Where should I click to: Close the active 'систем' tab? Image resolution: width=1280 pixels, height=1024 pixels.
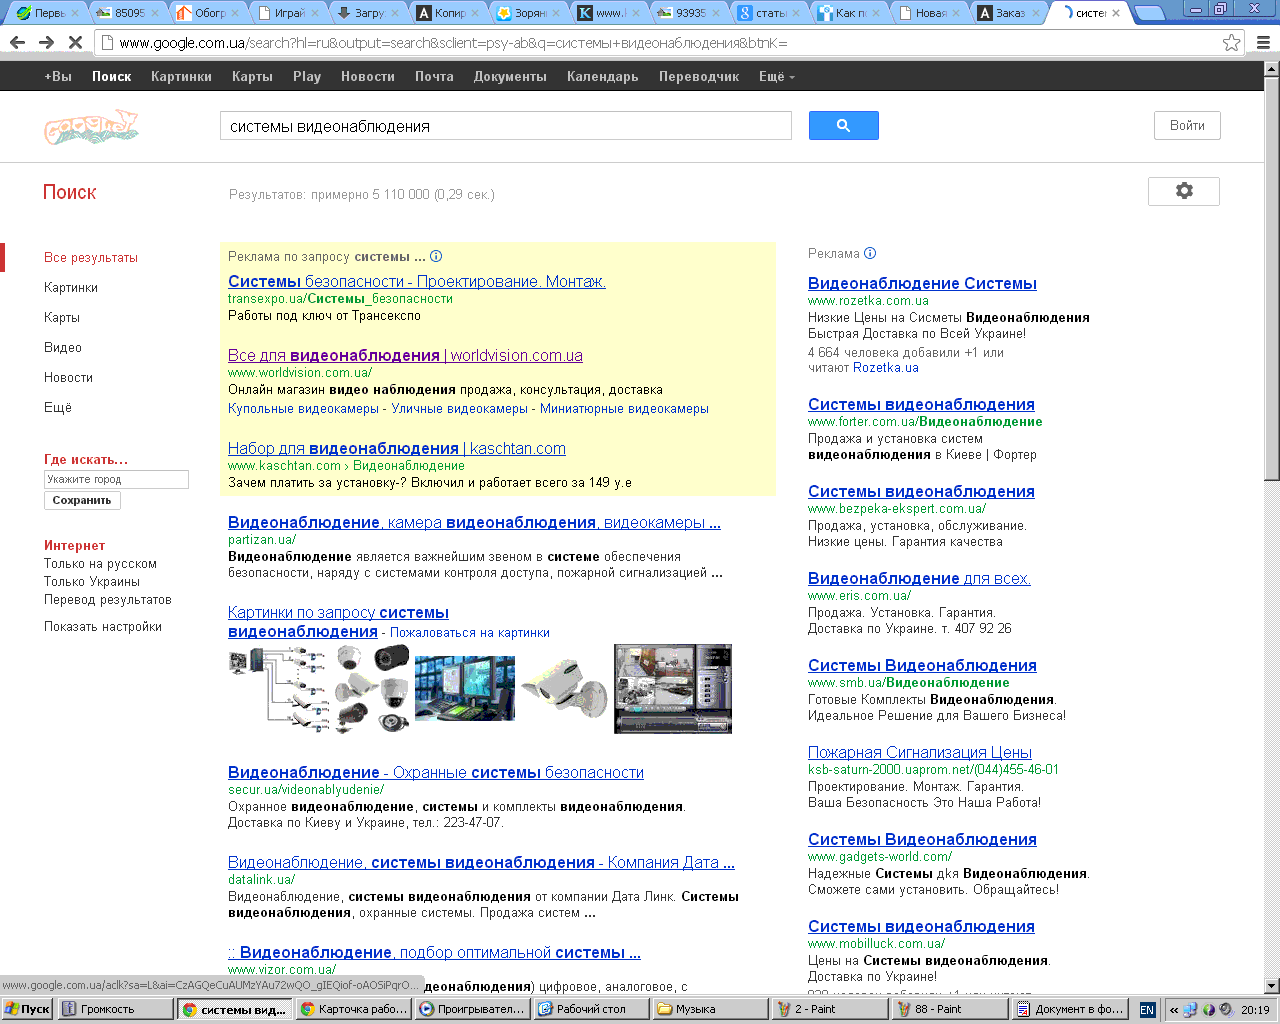[1116, 13]
